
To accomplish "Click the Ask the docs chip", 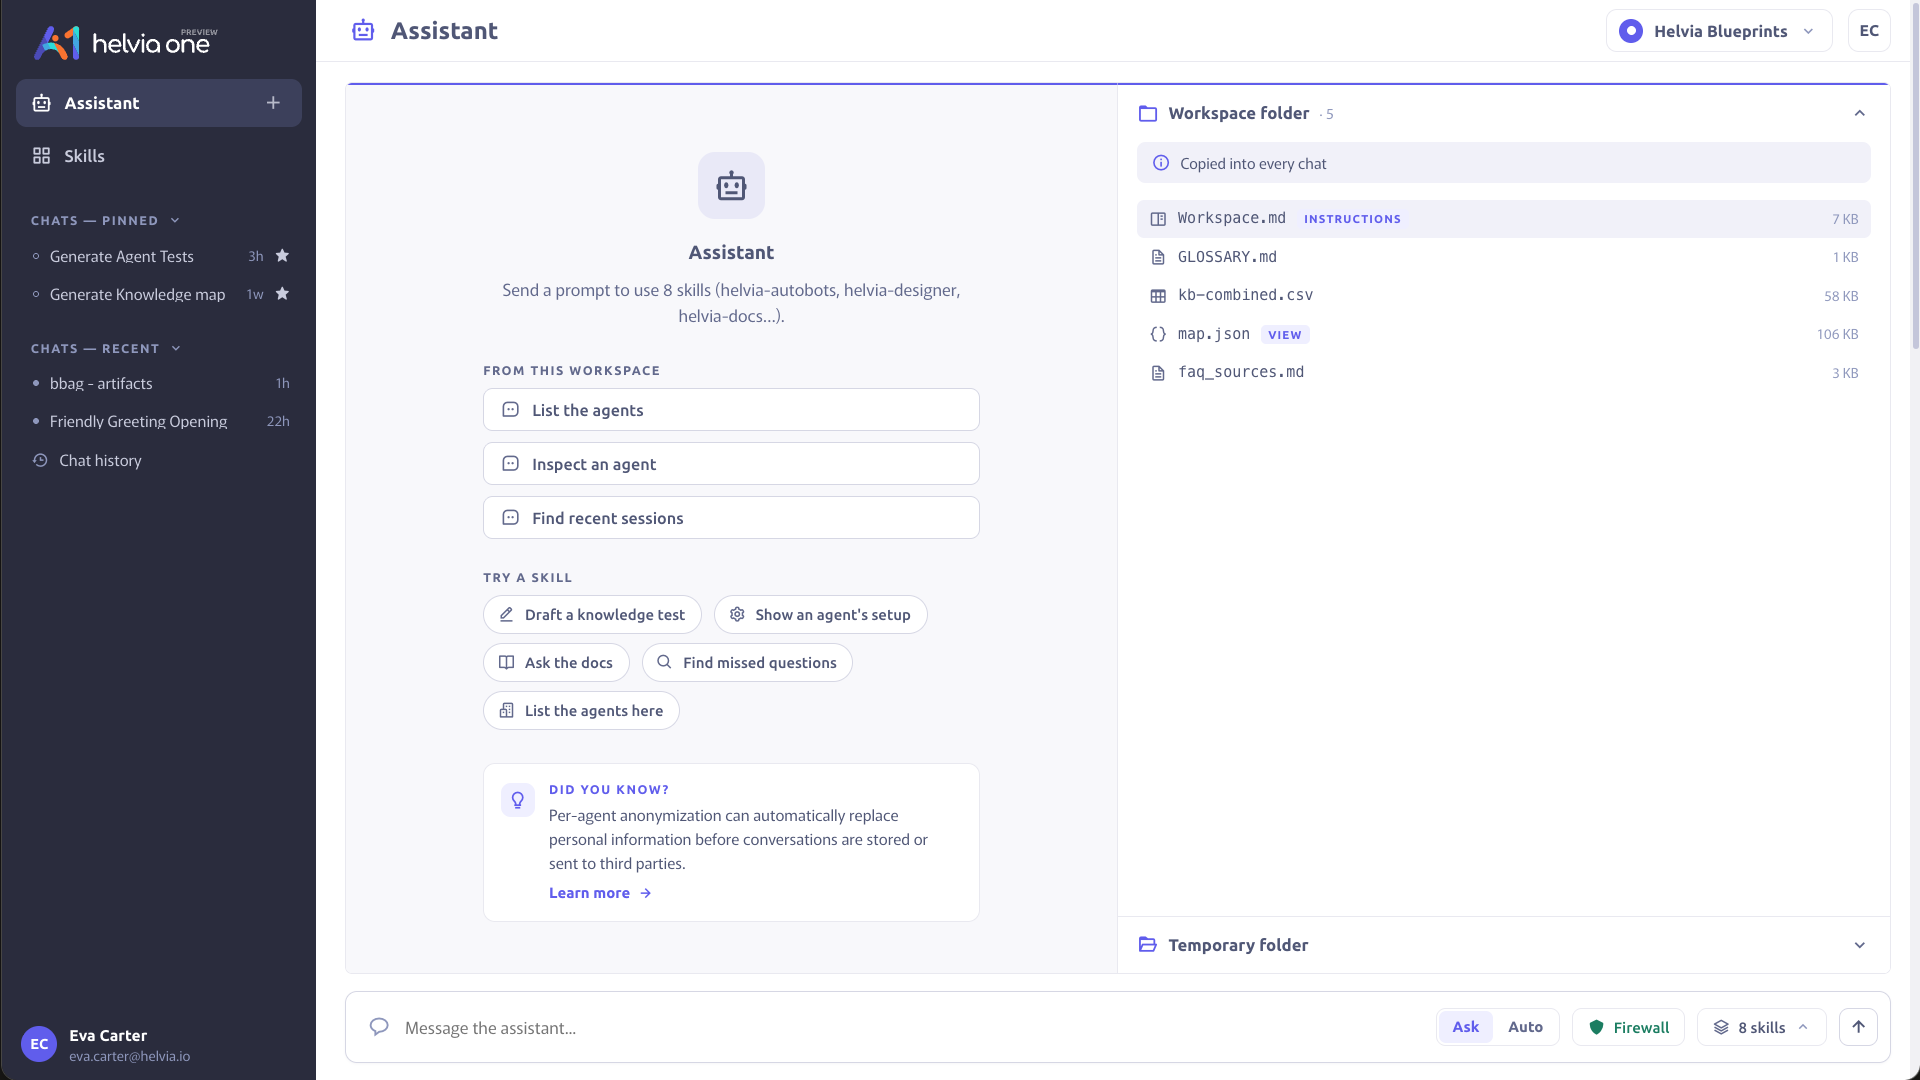I will click(556, 663).
